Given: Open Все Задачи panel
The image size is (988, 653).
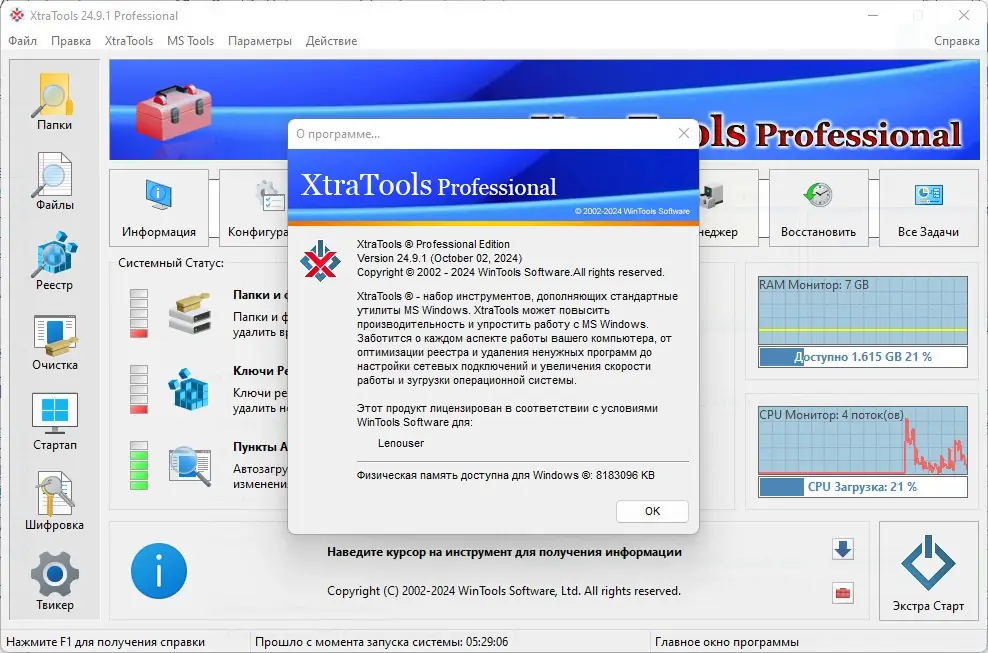Looking at the screenshot, I should tap(928, 207).
